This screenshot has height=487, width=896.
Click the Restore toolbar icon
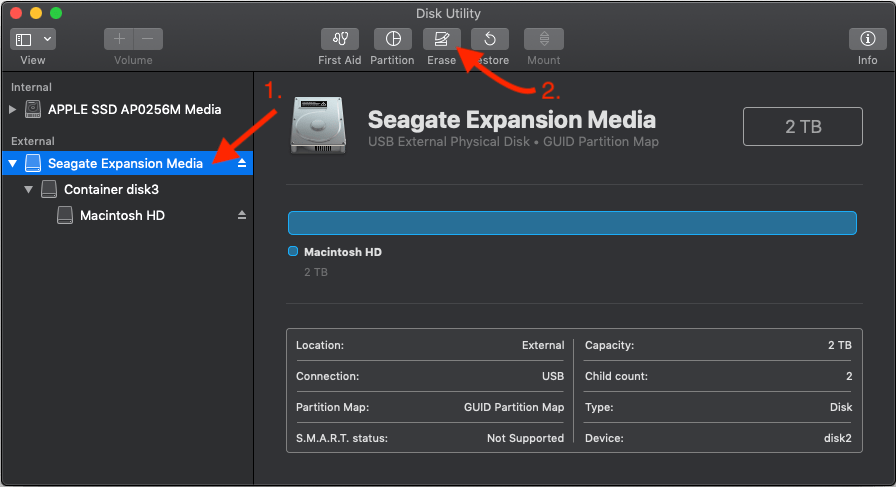490,39
